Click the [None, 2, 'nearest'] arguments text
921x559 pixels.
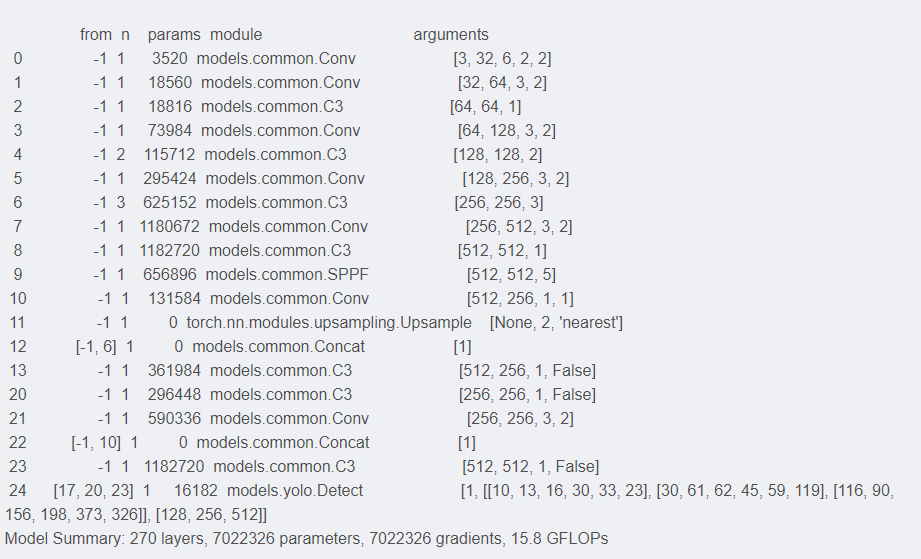[556, 322]
